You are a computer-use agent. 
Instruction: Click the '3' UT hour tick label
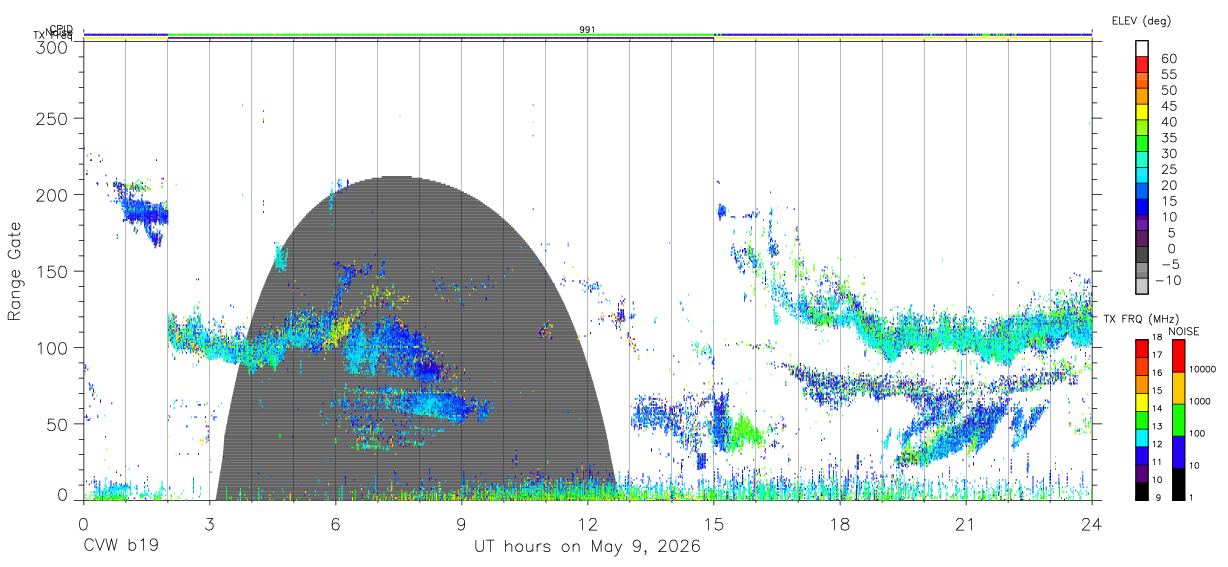(210, 524)
